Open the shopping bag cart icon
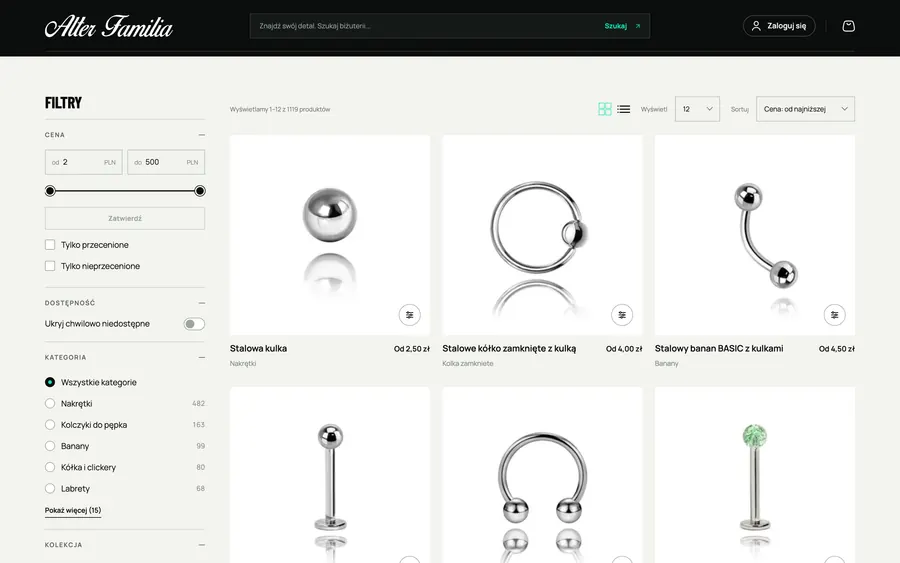Image resolution: width=900 pixels, height=563 pixels. pos(848,26)
